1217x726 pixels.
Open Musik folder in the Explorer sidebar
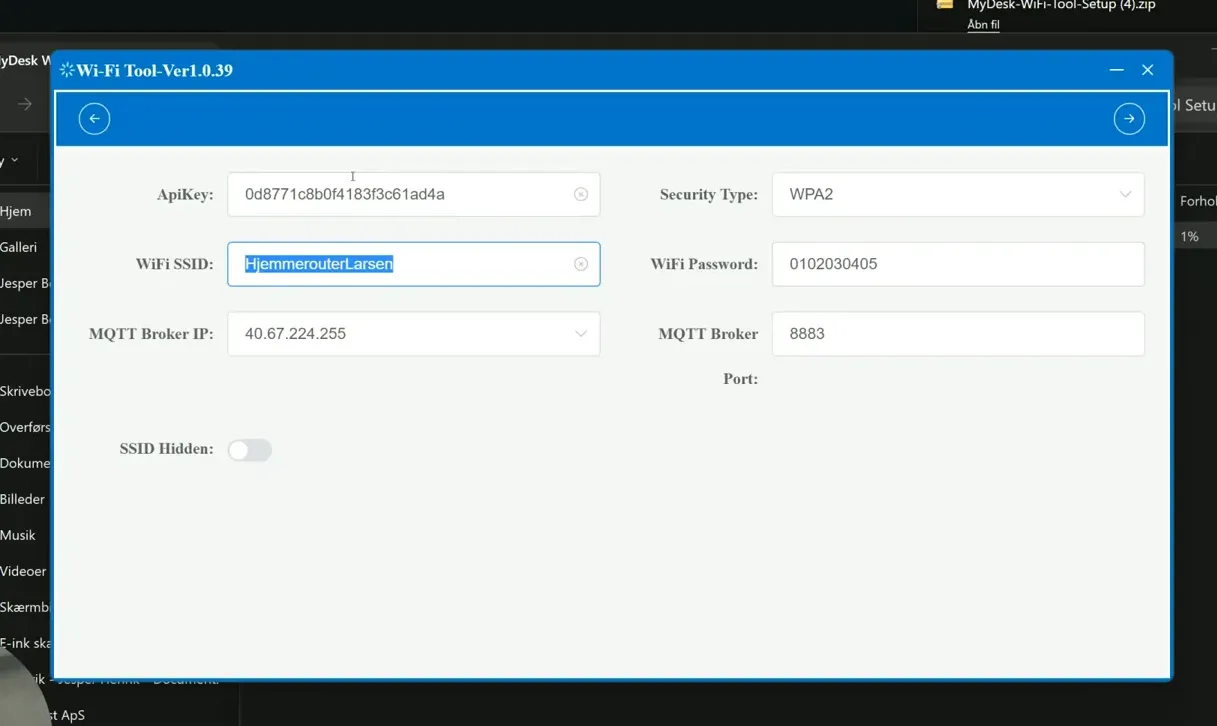18,535
